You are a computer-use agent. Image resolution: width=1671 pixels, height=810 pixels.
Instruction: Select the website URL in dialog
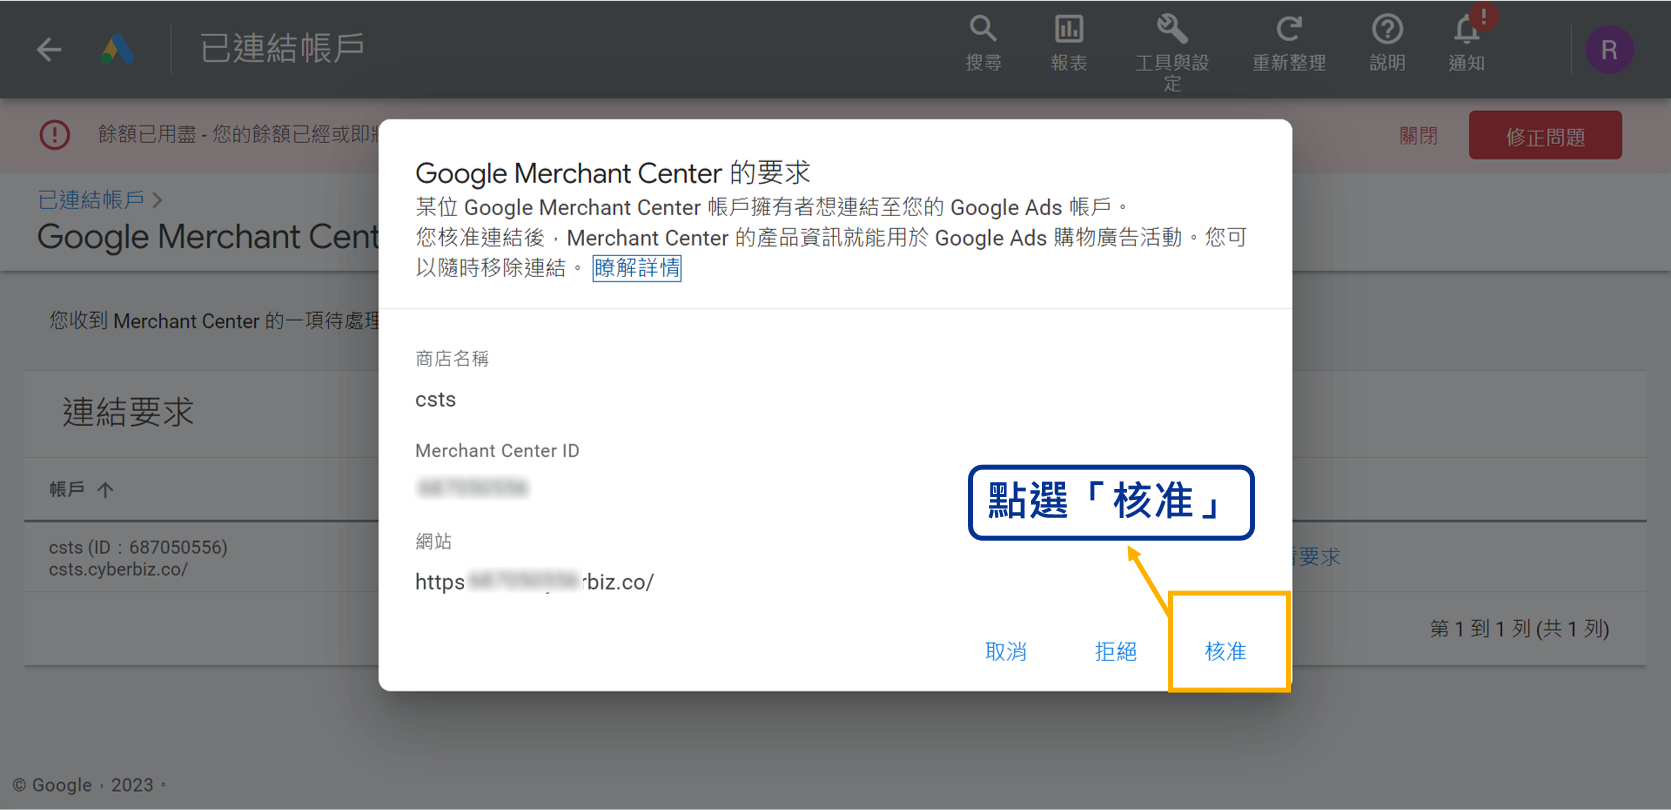pos(534,582)
